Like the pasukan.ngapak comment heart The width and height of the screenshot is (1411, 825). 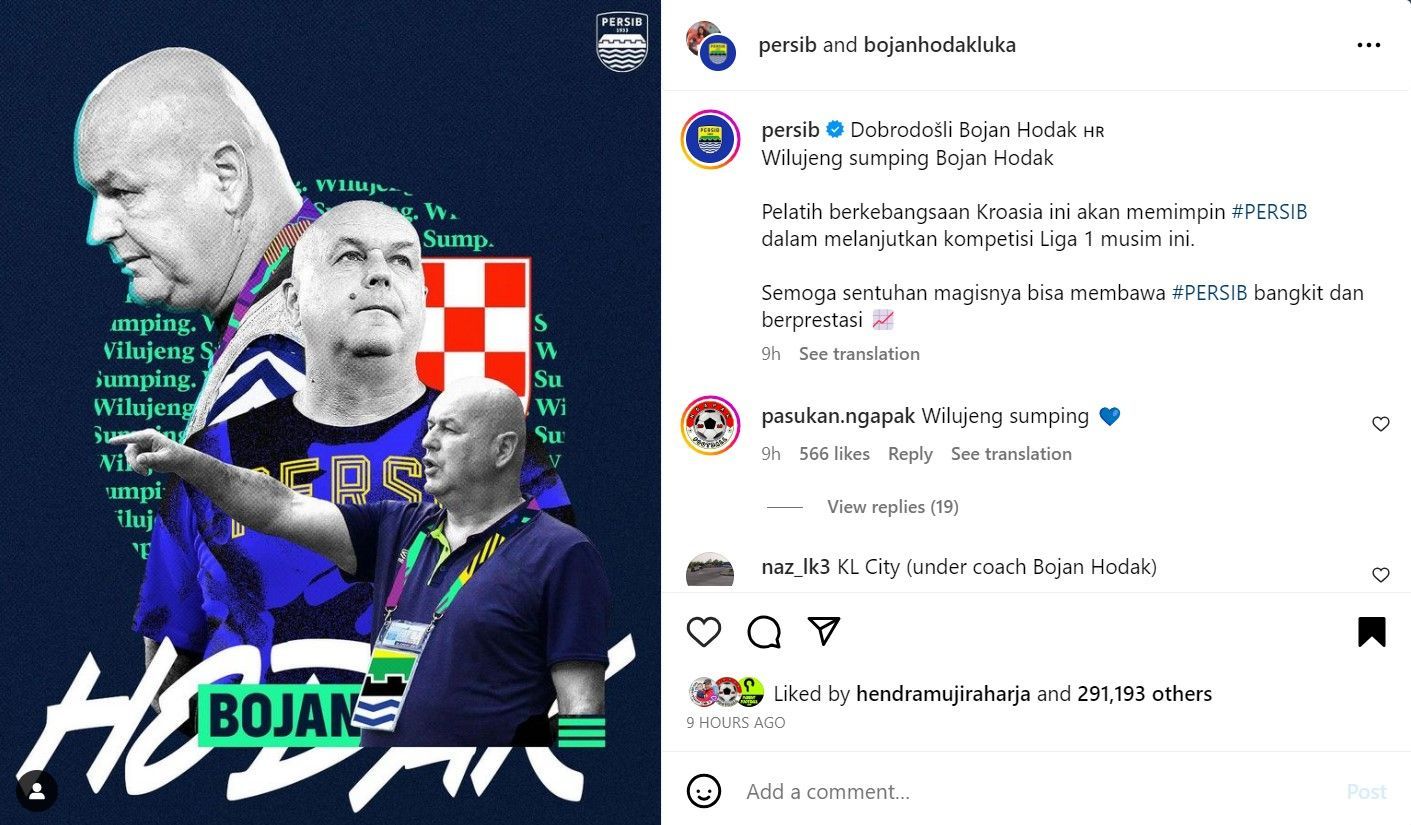(1380, 424)
